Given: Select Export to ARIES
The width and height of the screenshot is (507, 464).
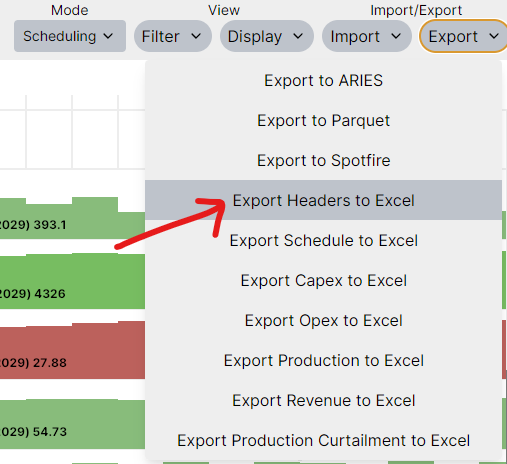Looking at the screenshot, I should pos(323,80).
